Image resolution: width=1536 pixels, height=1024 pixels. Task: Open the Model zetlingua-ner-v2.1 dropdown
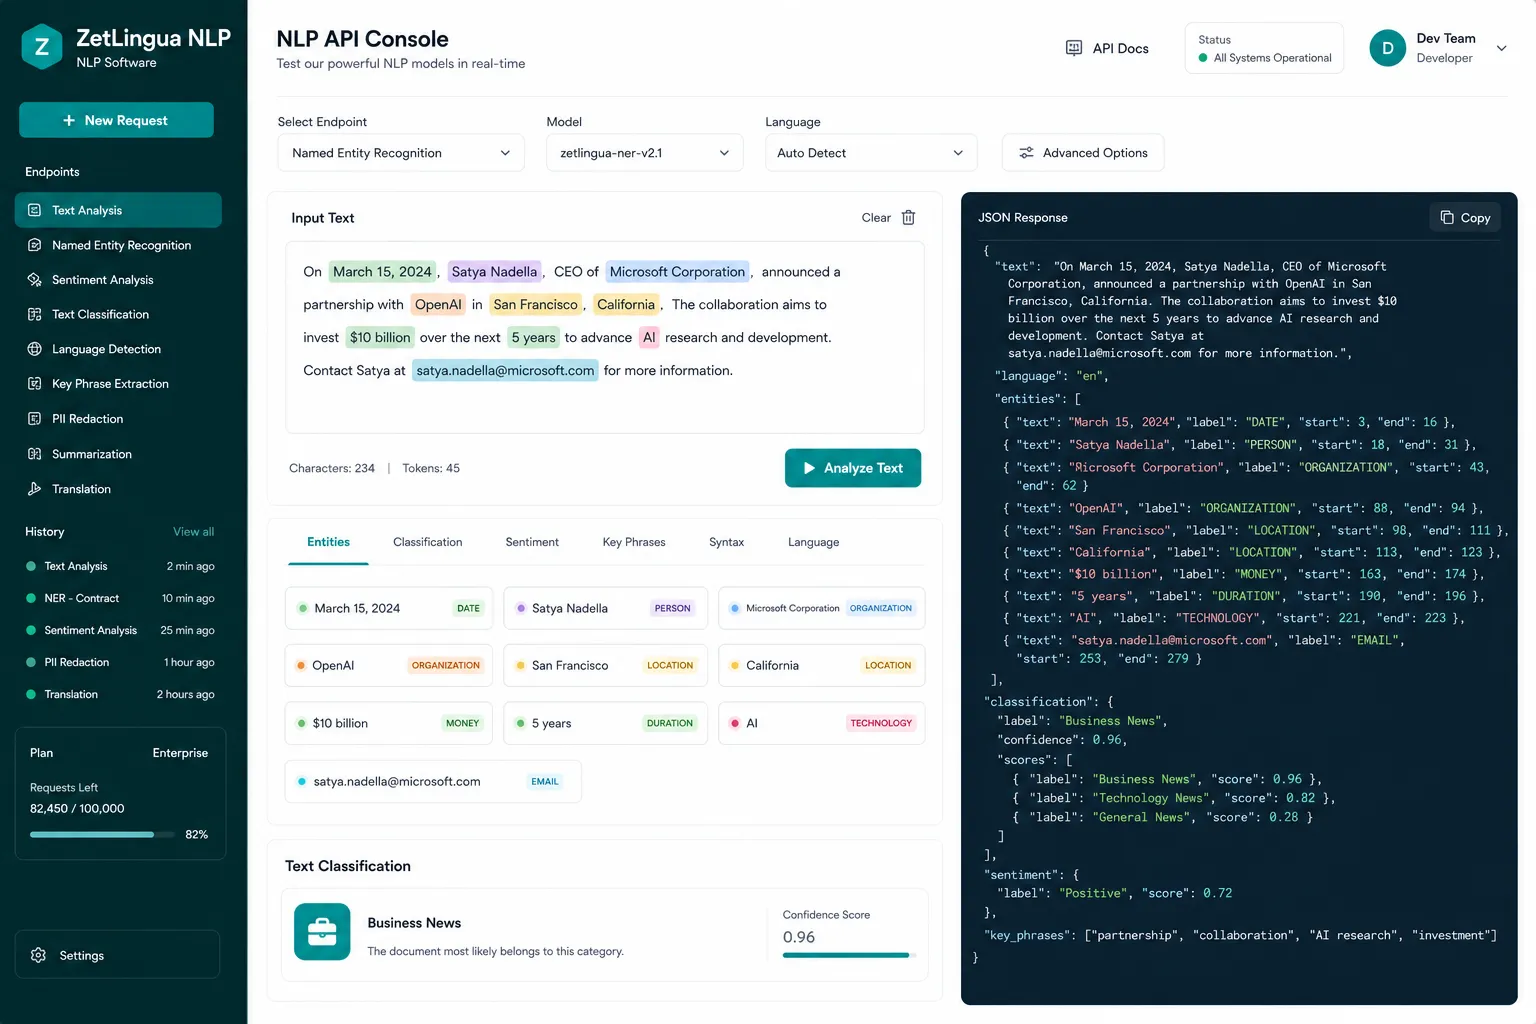pyautogui.click(x=645, y=153)
